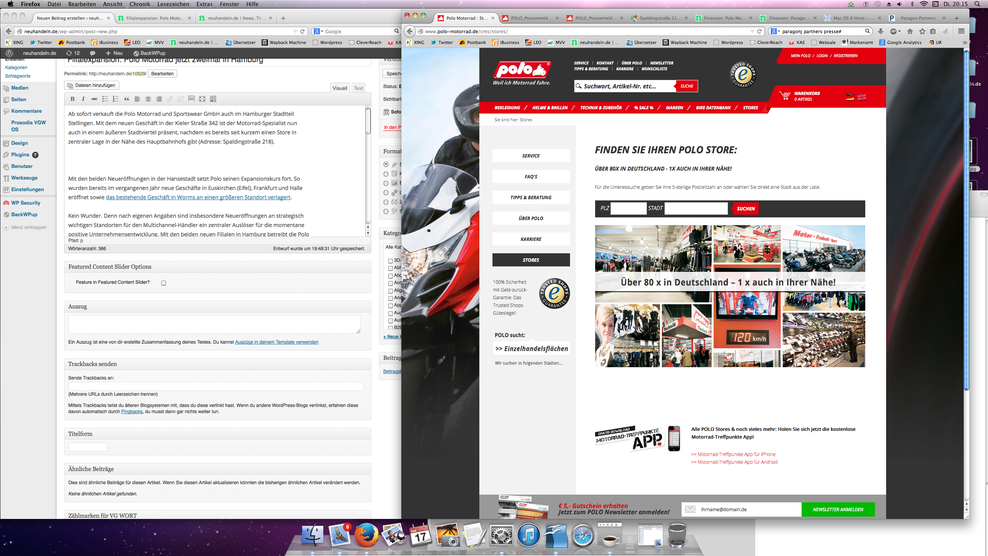This screenshot has height=556, width=988.
Task: Click Auszug excerpt text area
Action: (214, 324)
